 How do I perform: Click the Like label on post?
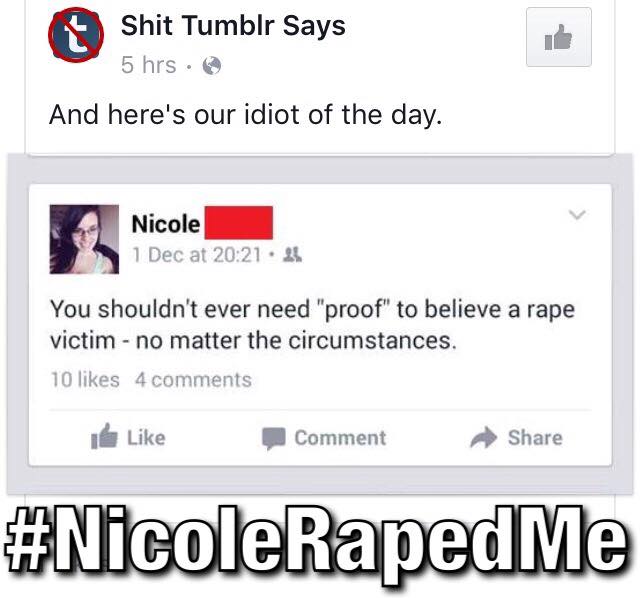point(146,438)
